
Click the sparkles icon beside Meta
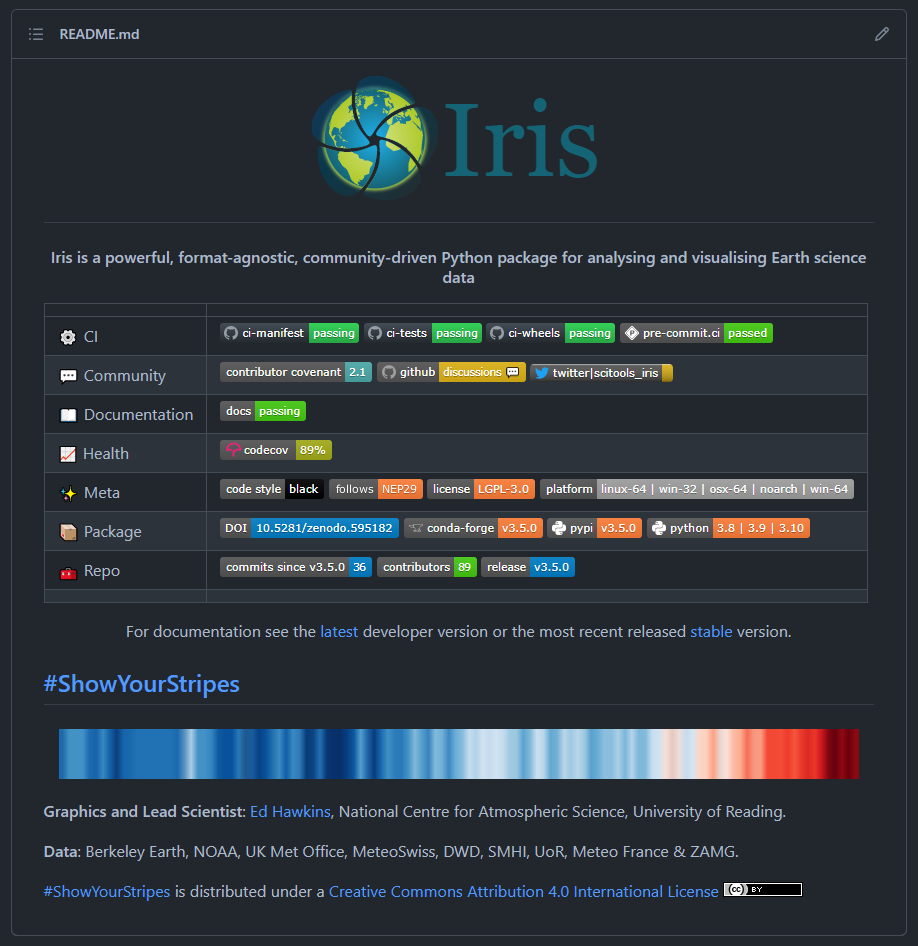pyautogui.click(x=68, y=494)
